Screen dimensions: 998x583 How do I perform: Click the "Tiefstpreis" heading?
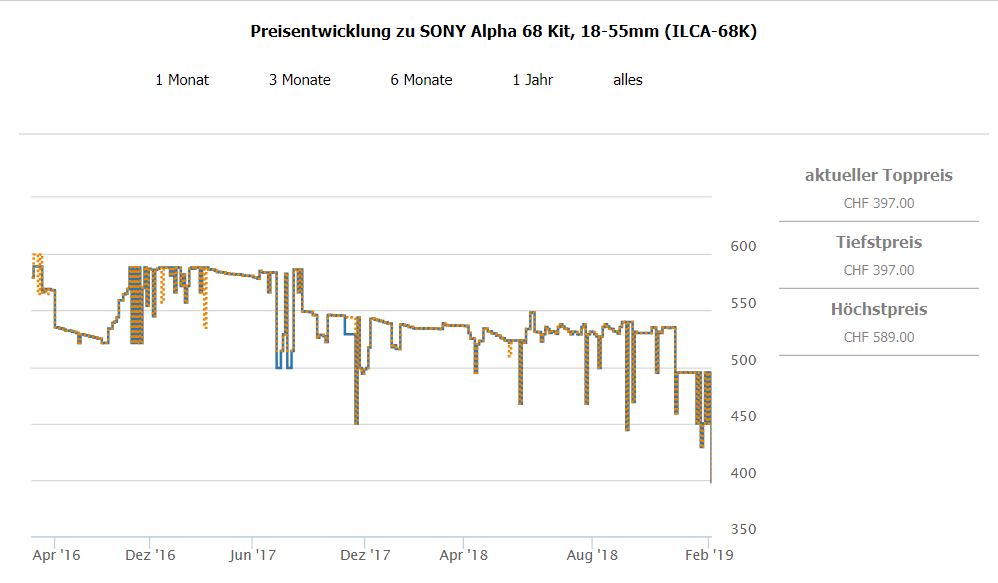pos(879,243)
